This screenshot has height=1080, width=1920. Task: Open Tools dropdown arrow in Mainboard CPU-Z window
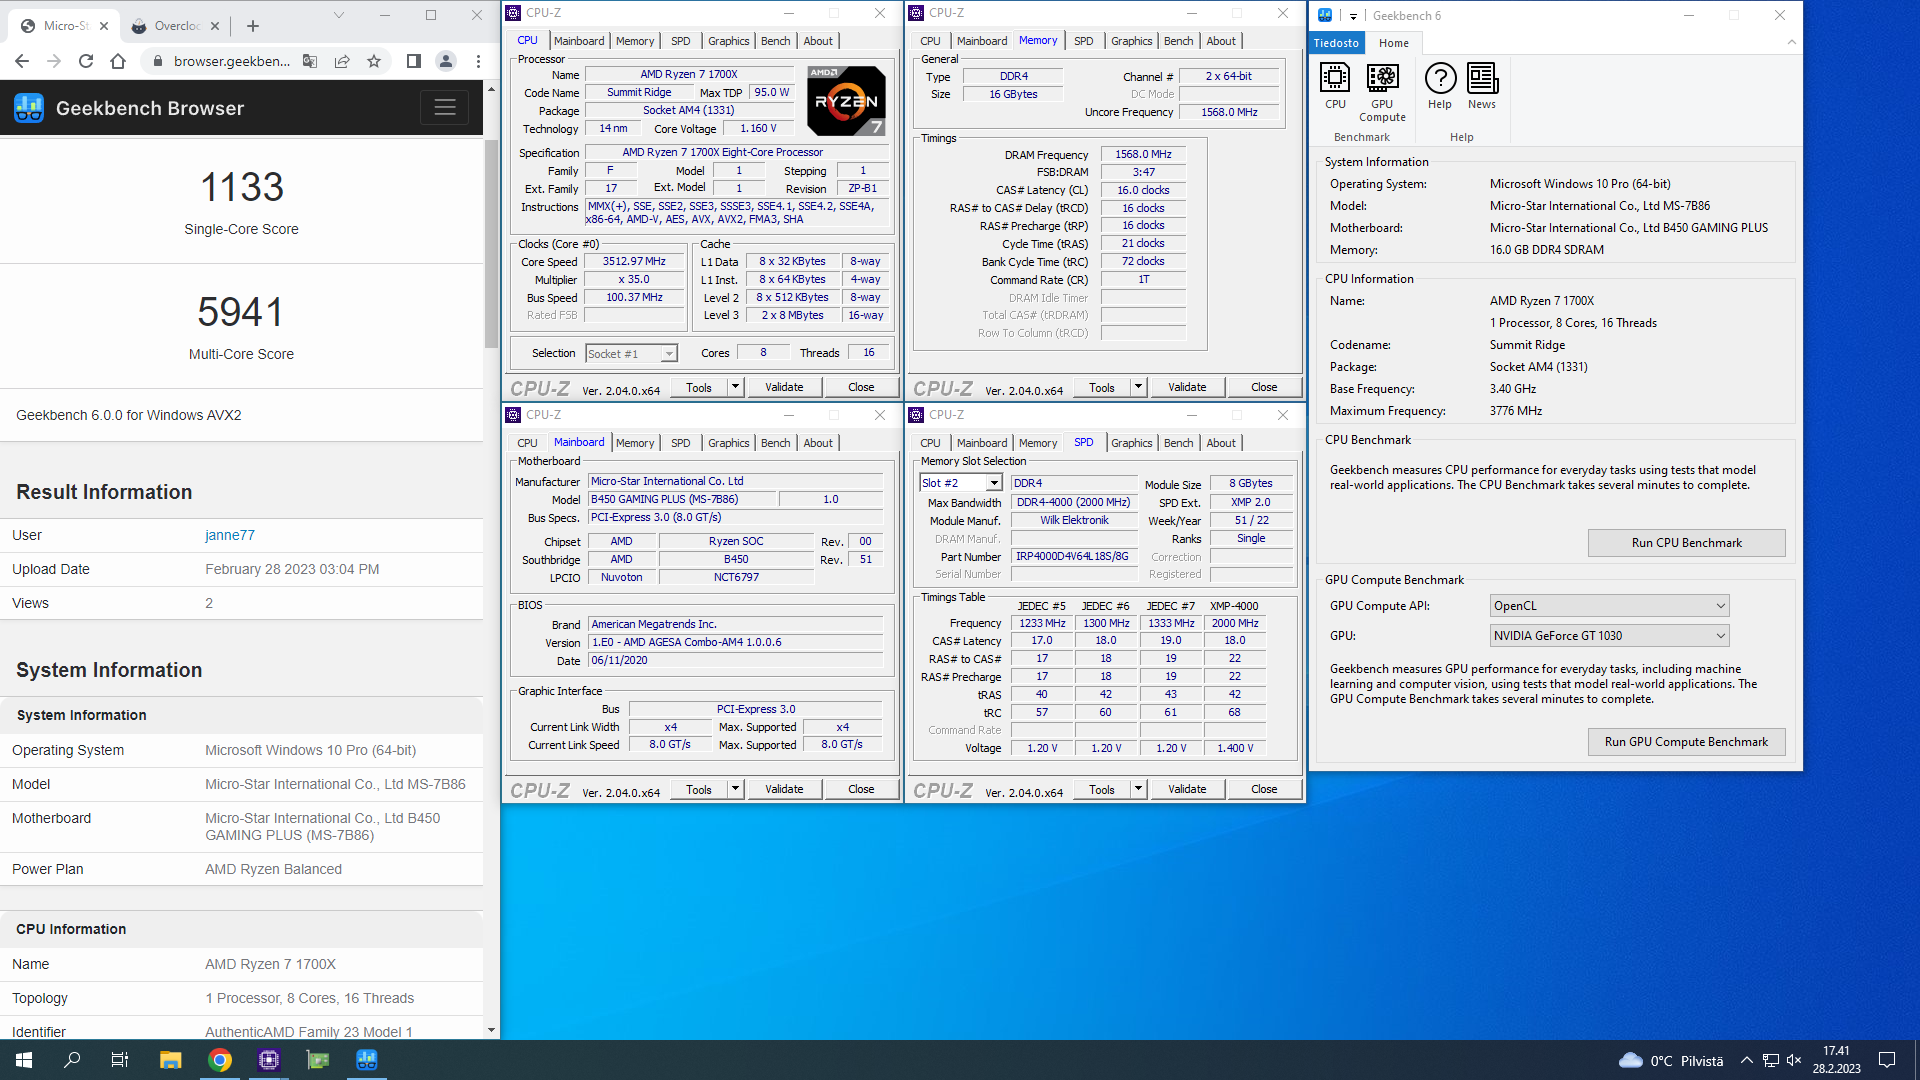coord(735,789)
